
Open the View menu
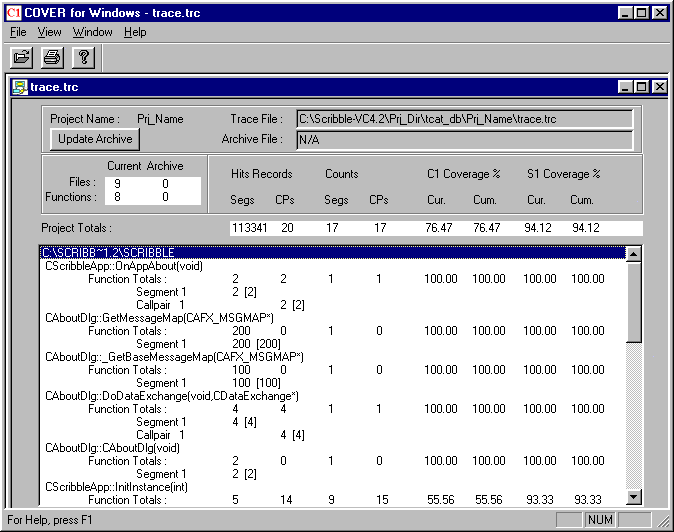tap(49, 32)
